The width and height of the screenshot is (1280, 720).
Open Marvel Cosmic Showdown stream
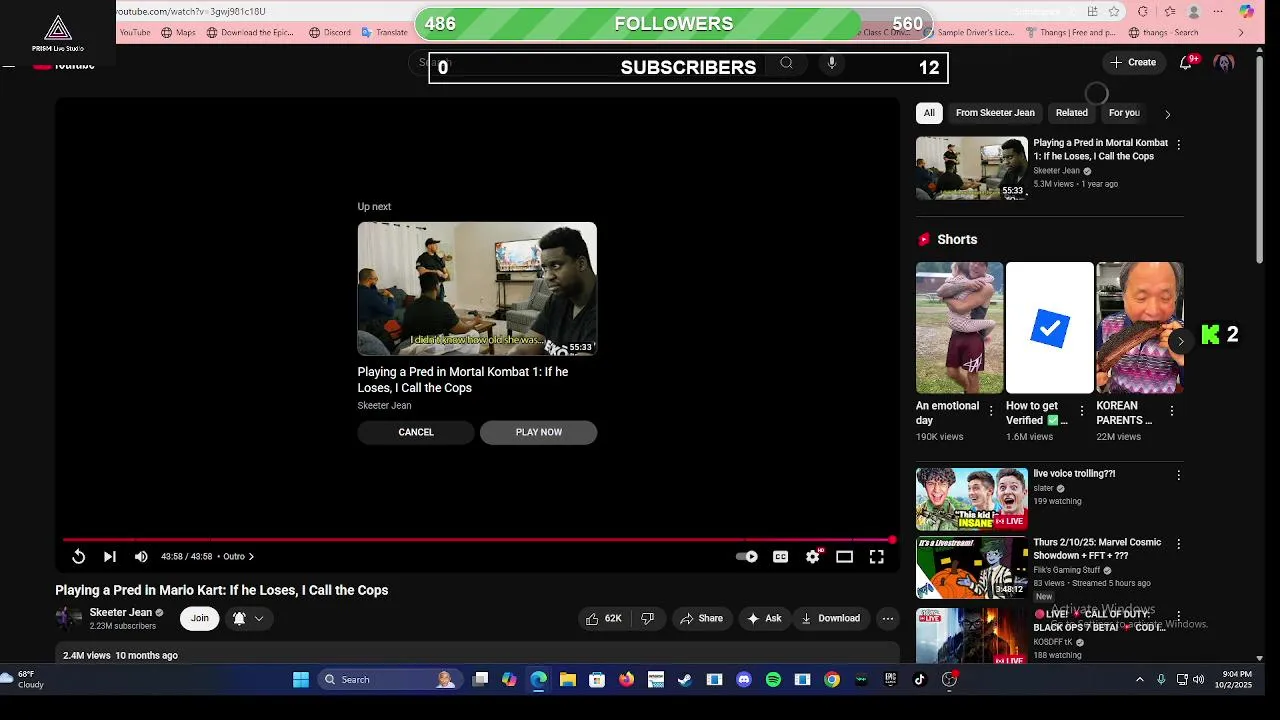[x=971, y=568]
